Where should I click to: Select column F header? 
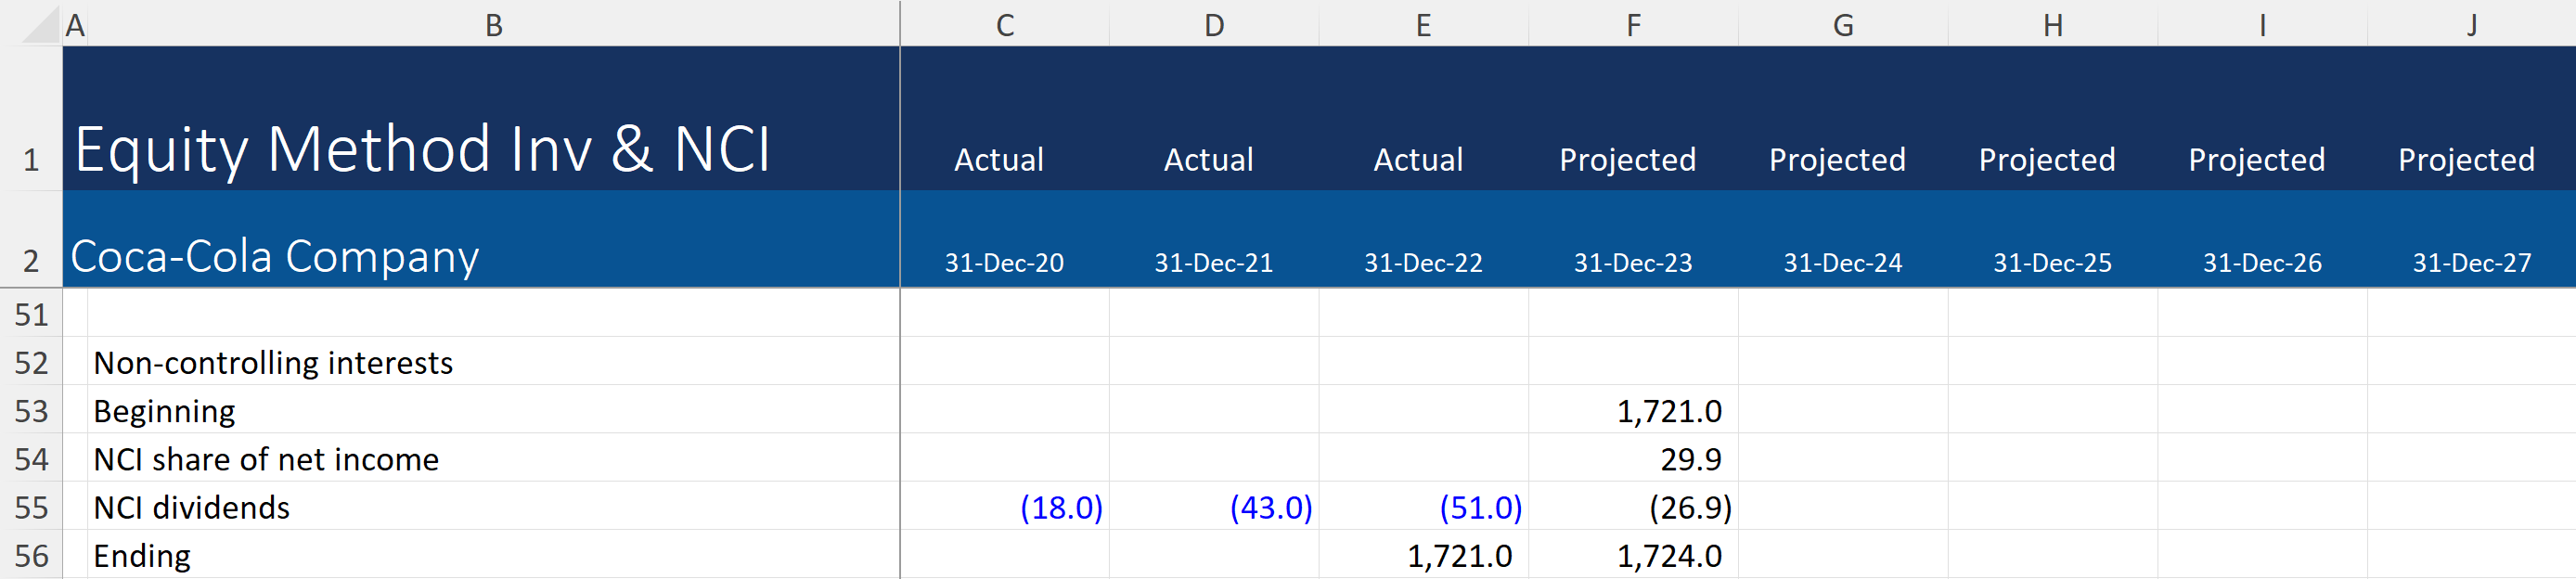point(1632,24)
